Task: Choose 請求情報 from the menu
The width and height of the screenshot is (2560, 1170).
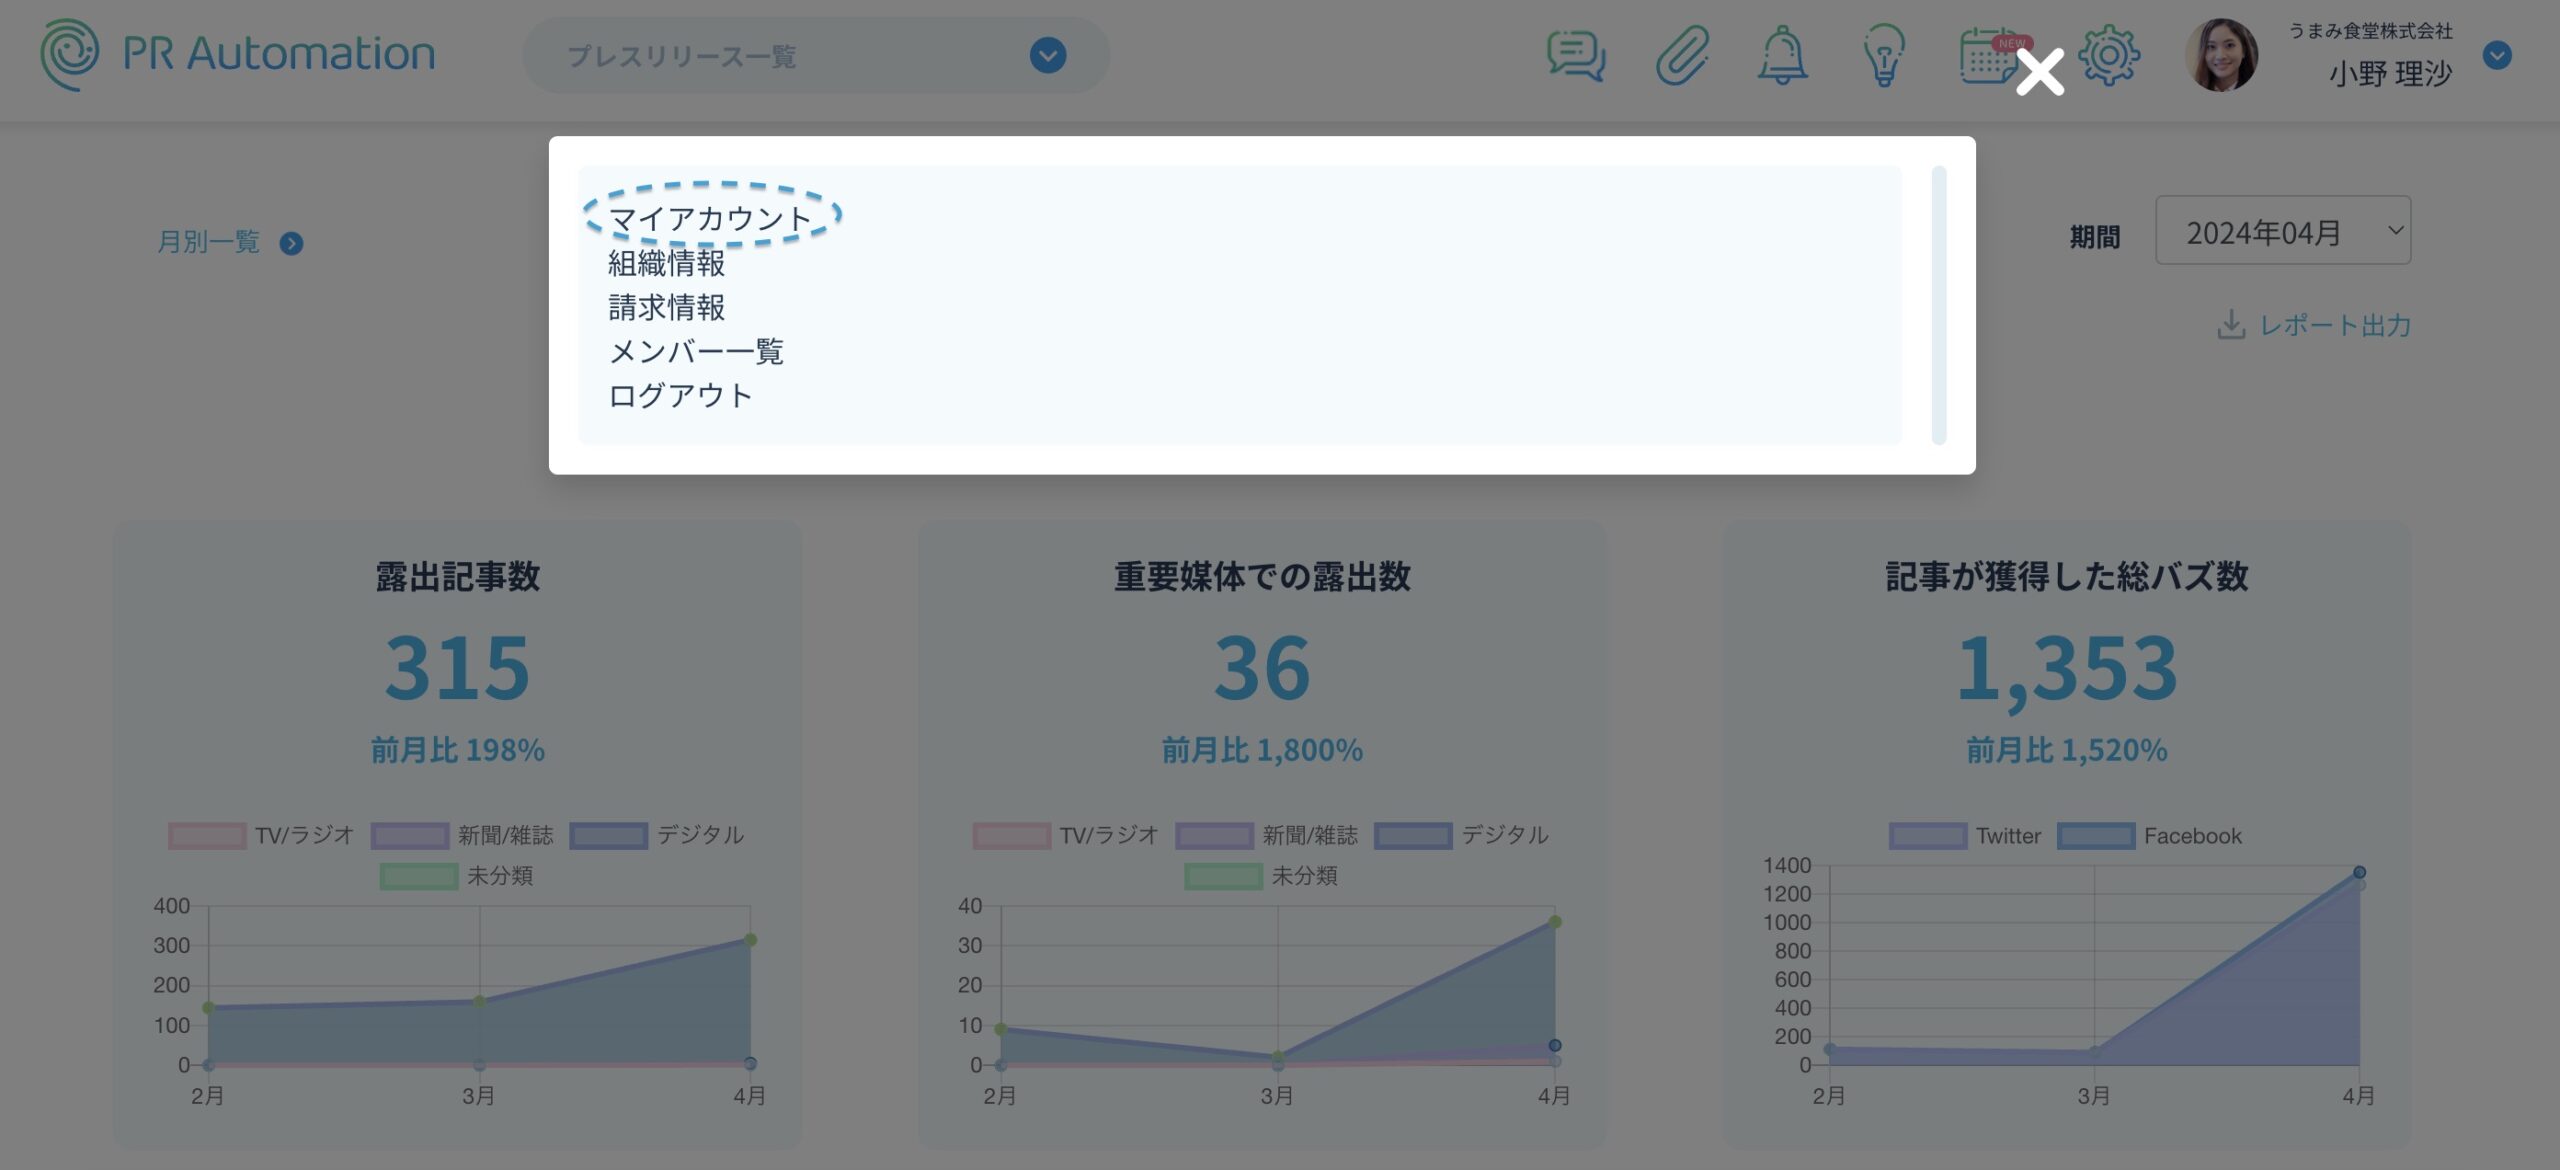Action: [x=667, y=307]
